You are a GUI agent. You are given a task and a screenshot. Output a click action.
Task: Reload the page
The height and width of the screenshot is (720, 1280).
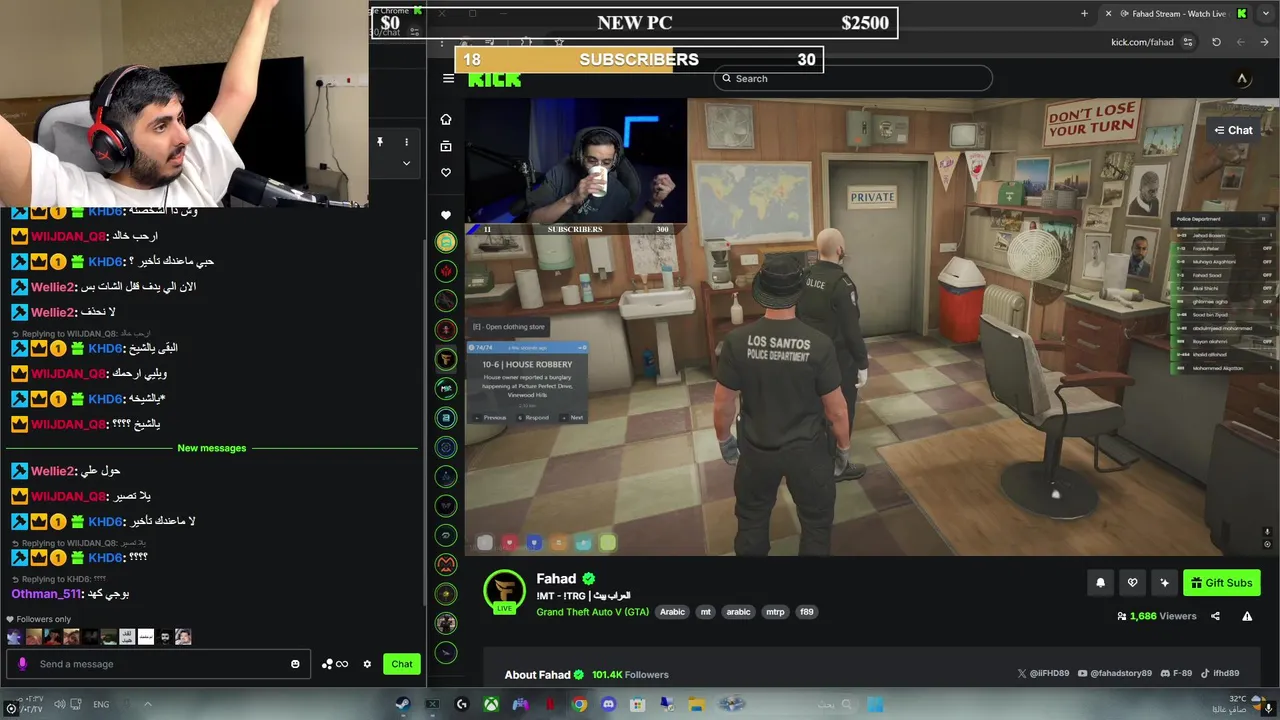(1216, 42)
